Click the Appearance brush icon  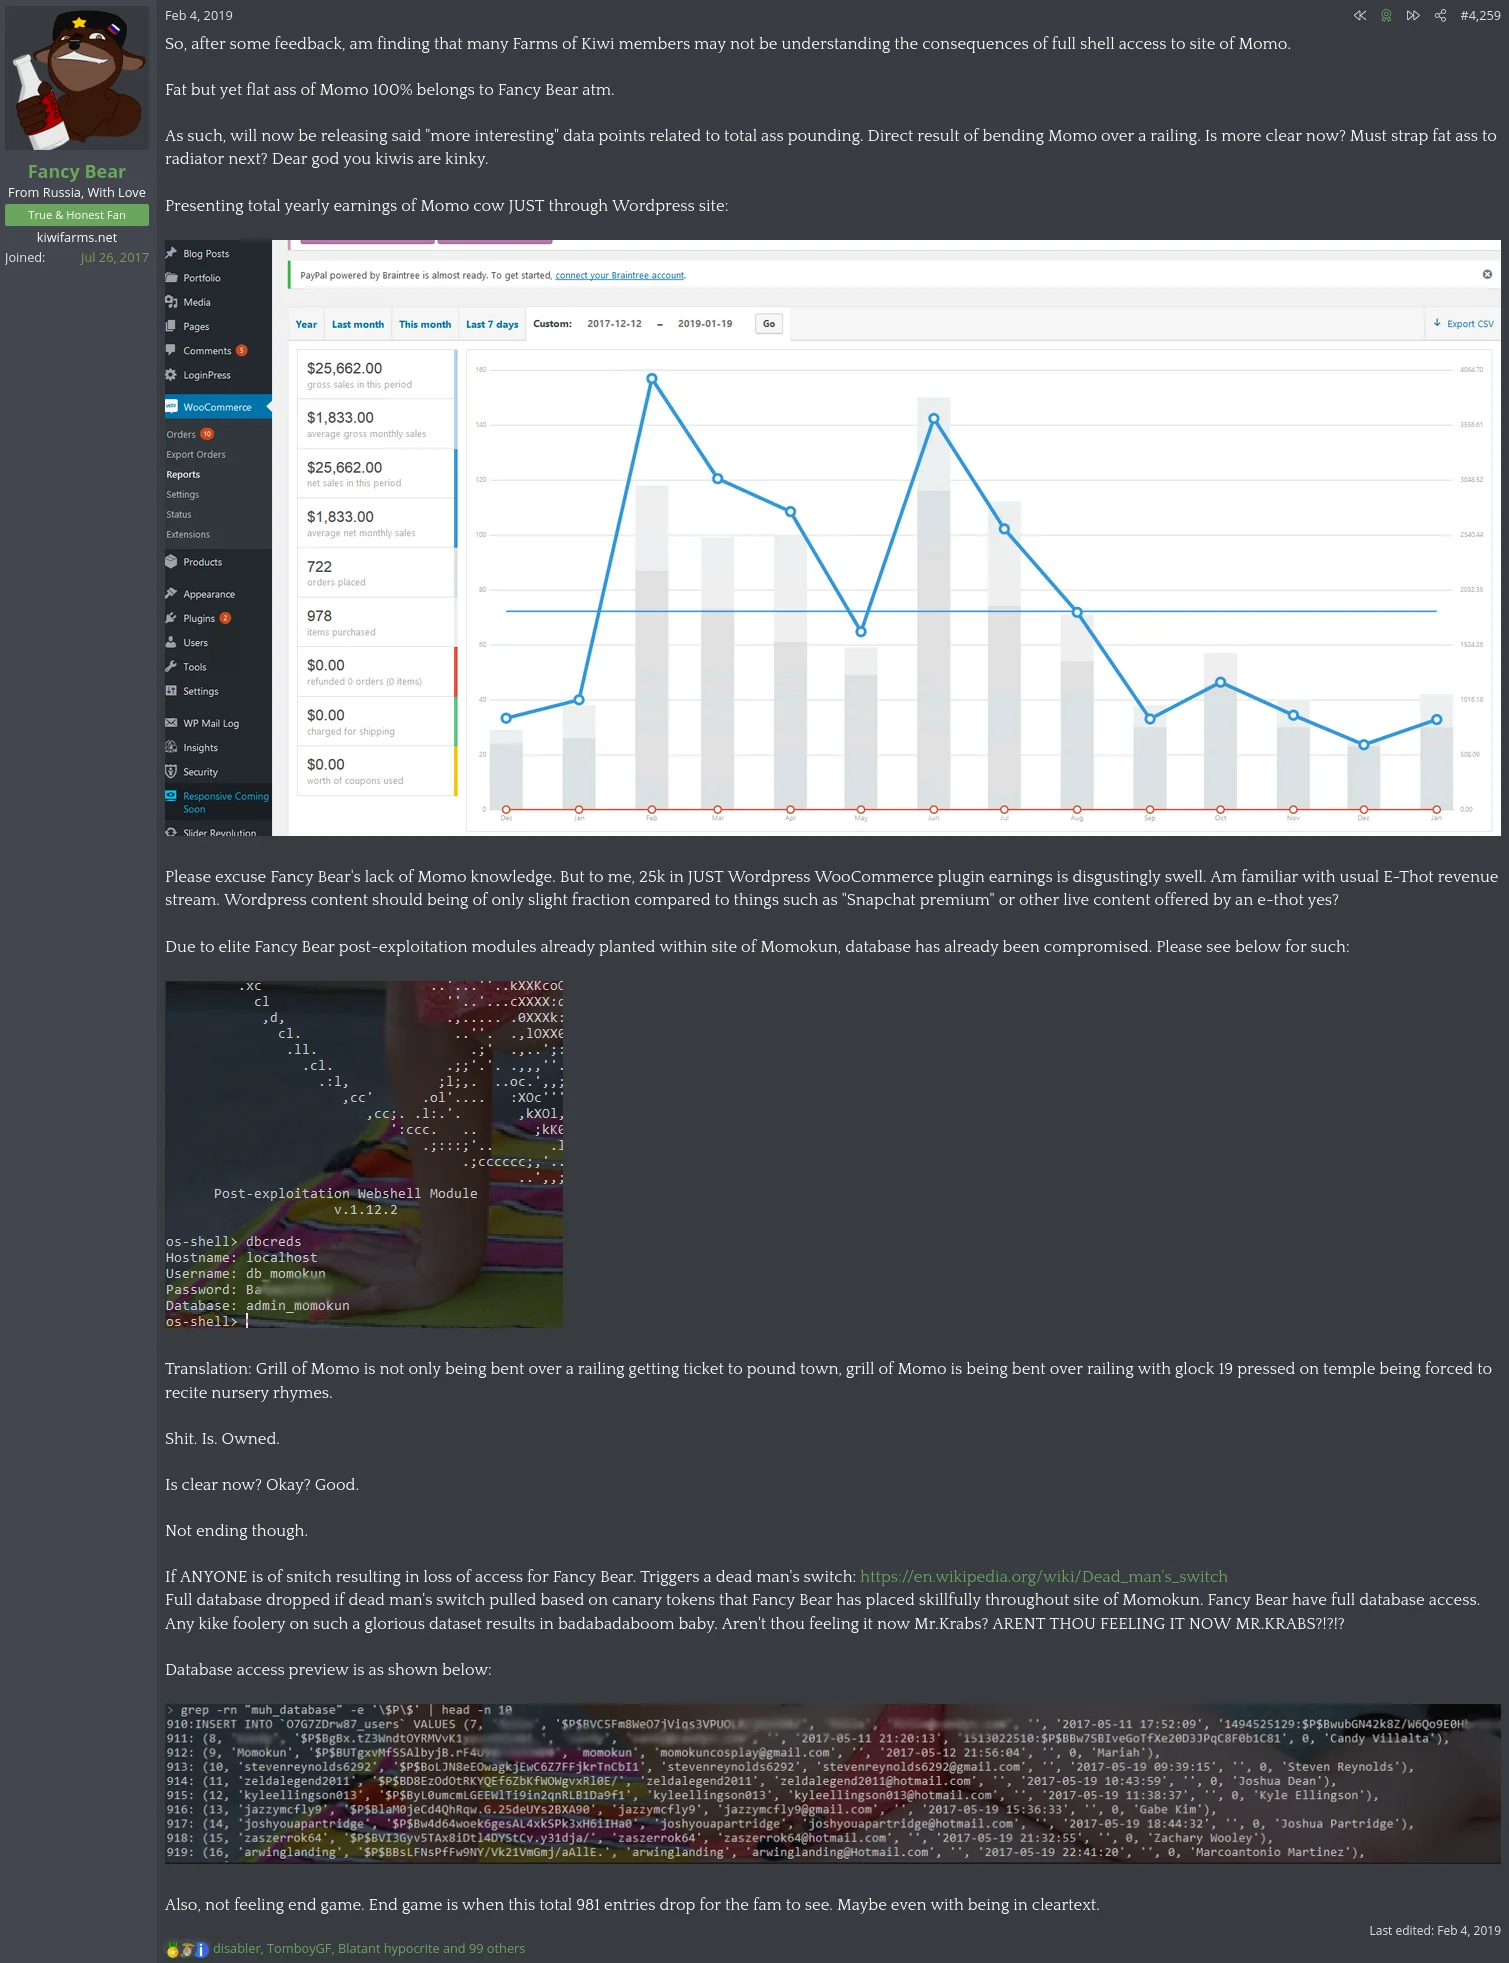point(171,594)
